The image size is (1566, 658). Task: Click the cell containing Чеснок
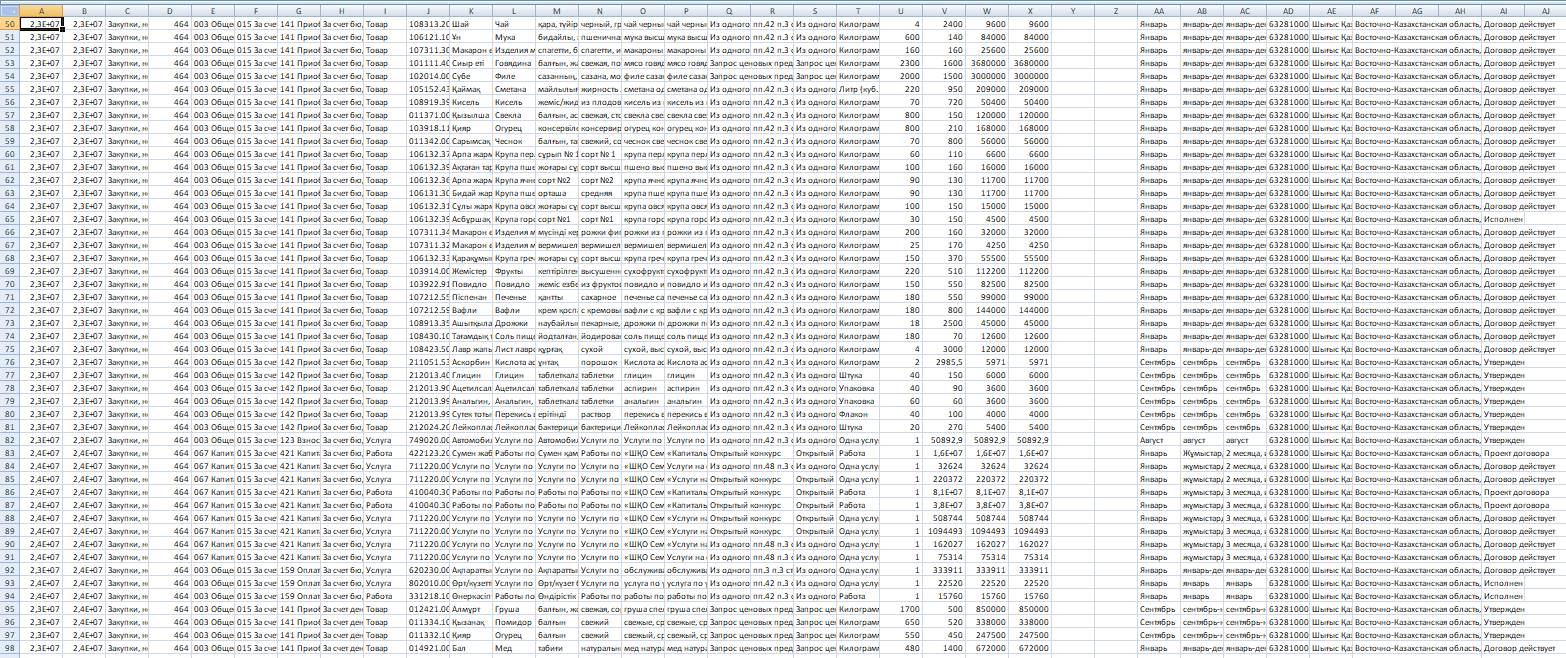coord(514,140)
